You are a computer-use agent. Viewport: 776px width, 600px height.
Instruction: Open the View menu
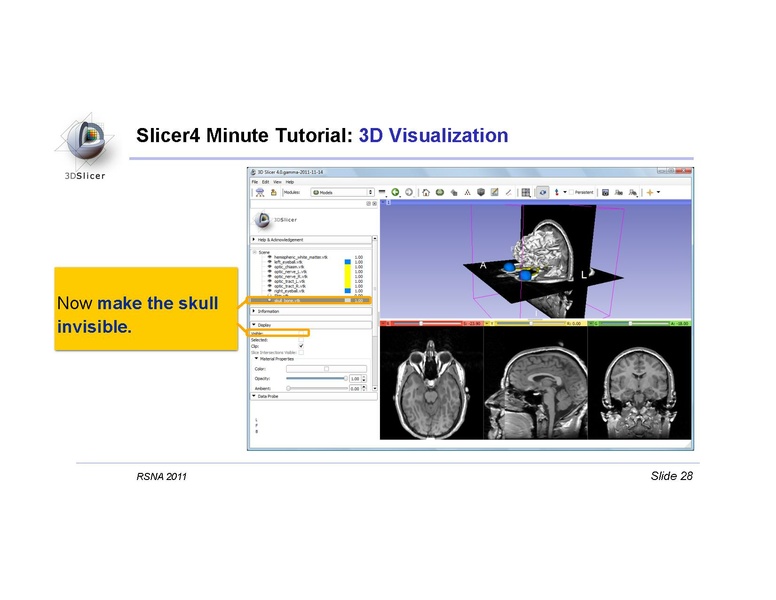pos(278,182)
